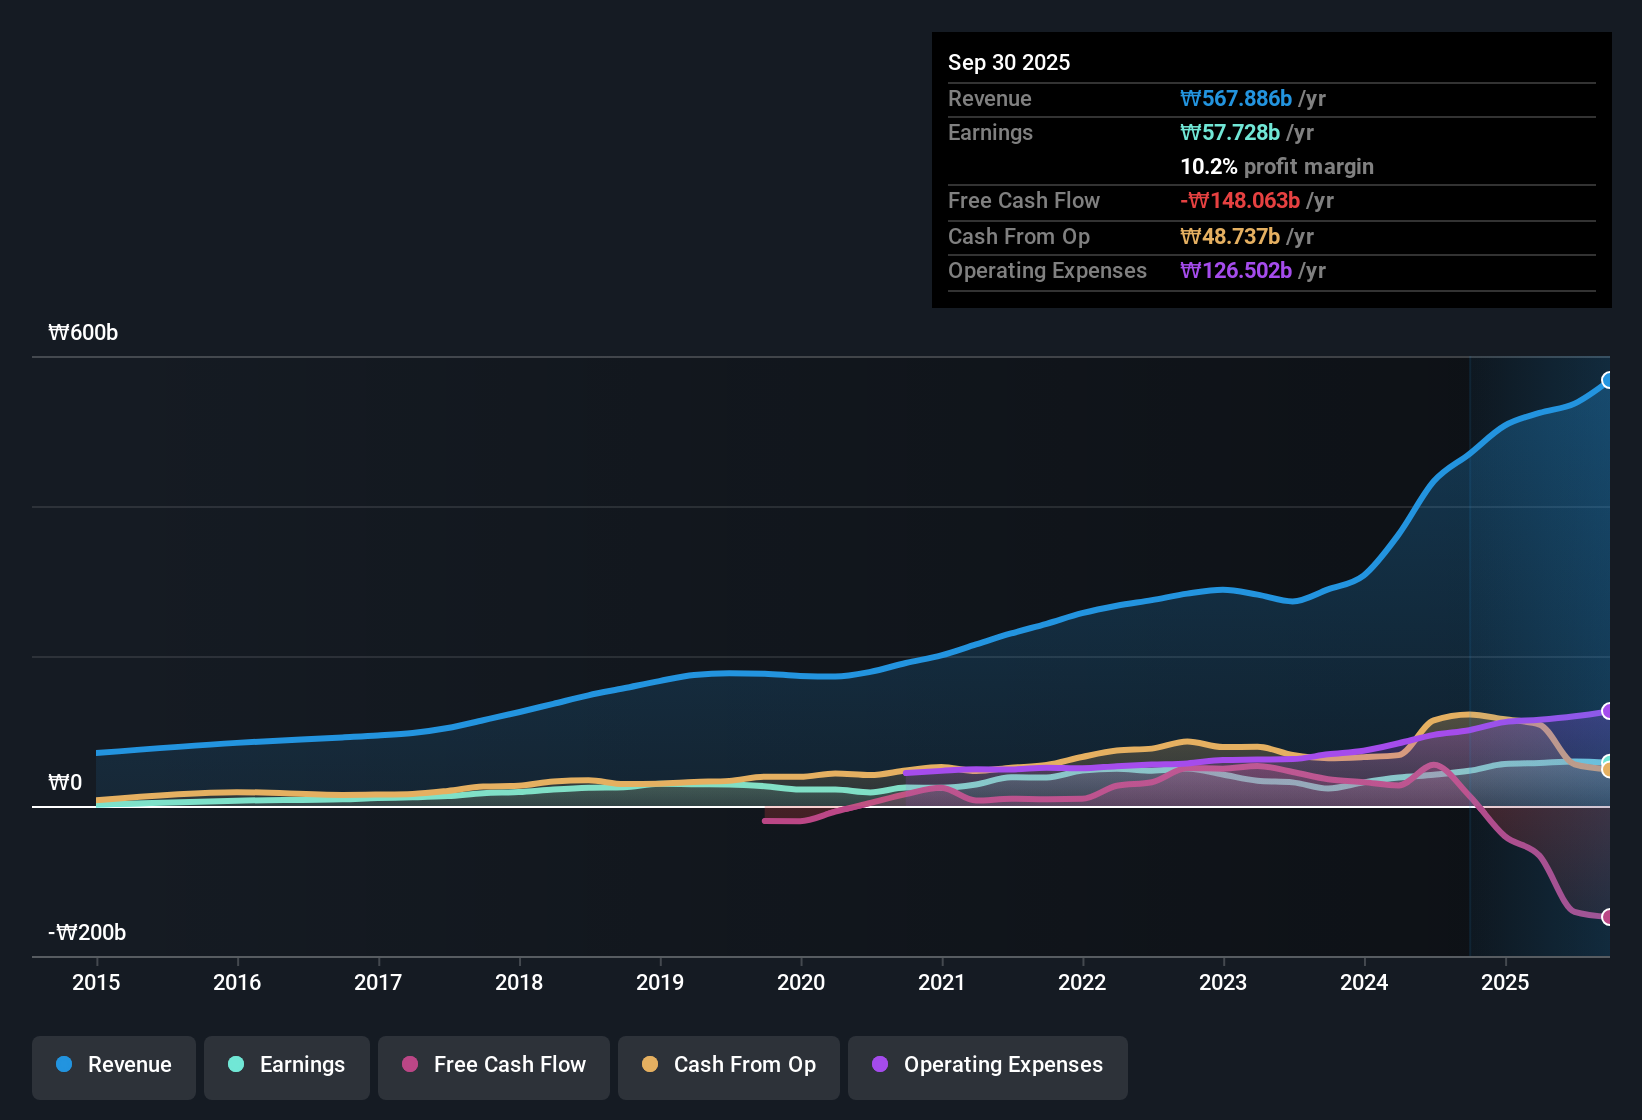Click the purple Operating Expenses legend dot
The width and height of the screenshot is (1642, 1120).
878,1065
